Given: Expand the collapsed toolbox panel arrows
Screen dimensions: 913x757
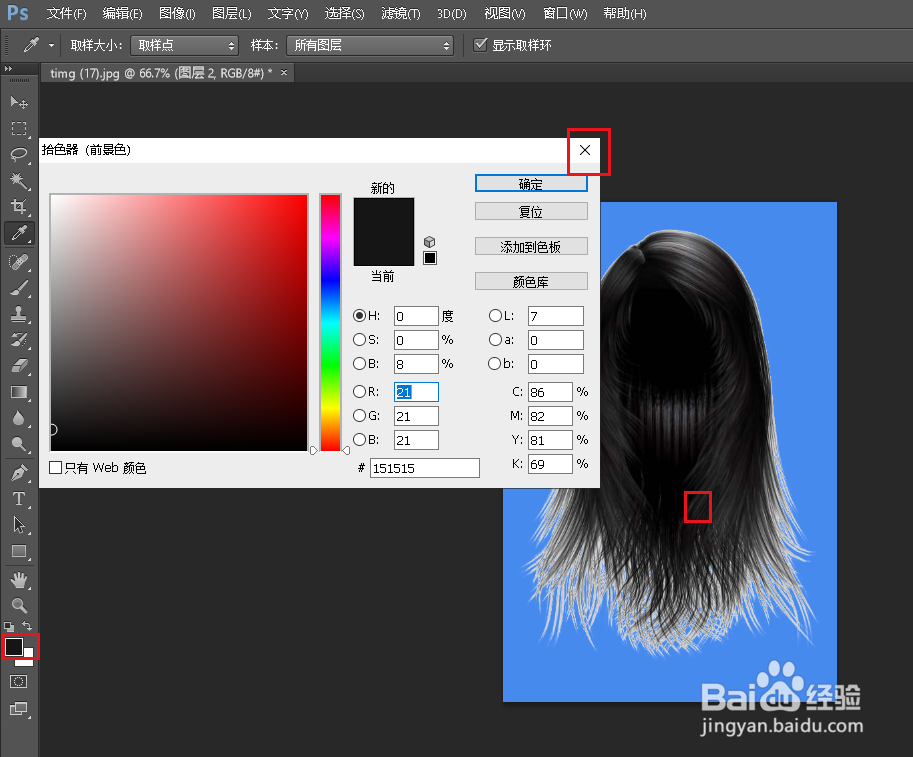Looking at the screenshot, I should (8, 69).
